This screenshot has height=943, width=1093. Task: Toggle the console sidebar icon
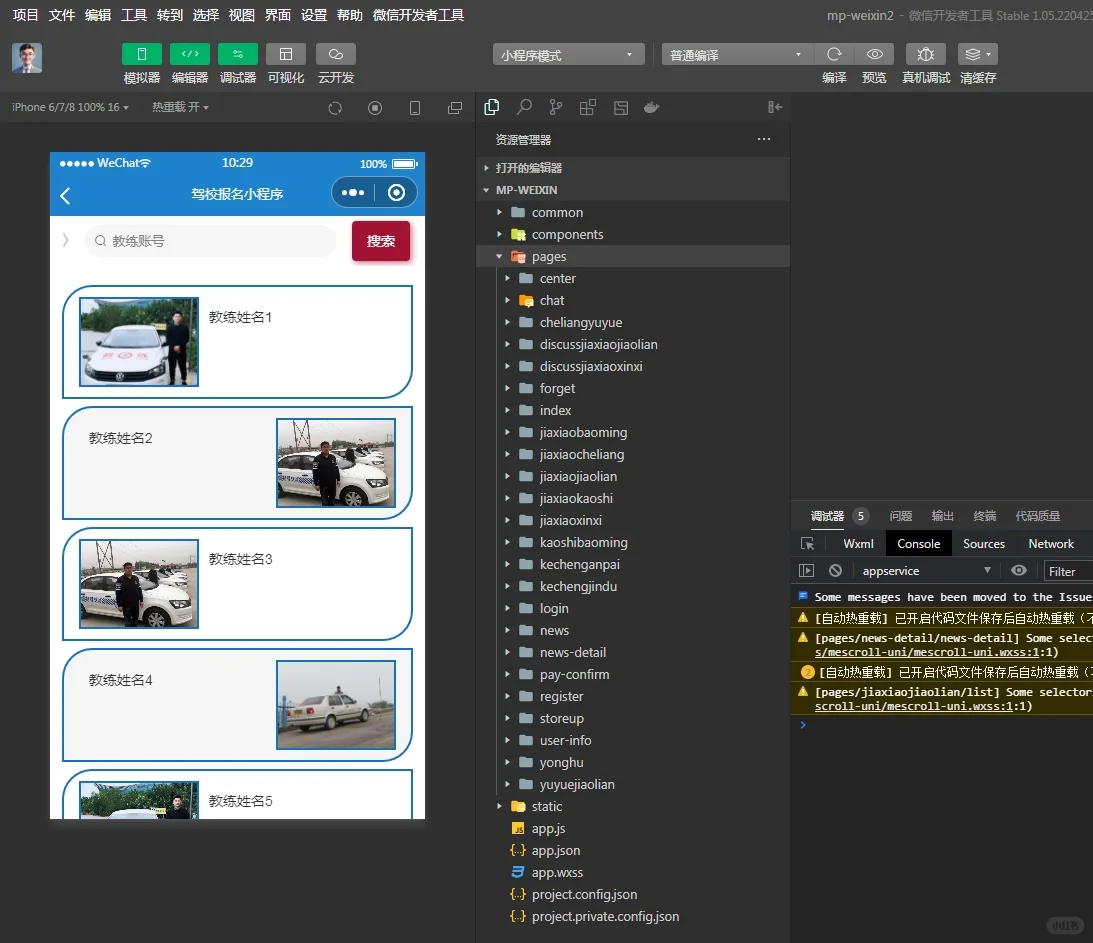point(807,571)
